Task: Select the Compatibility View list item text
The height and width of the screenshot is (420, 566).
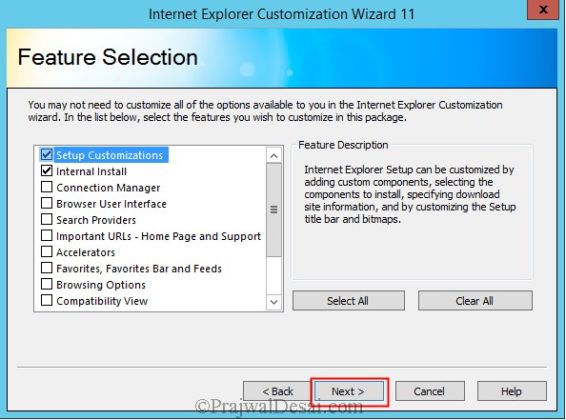Action: [x=102, y=301]
